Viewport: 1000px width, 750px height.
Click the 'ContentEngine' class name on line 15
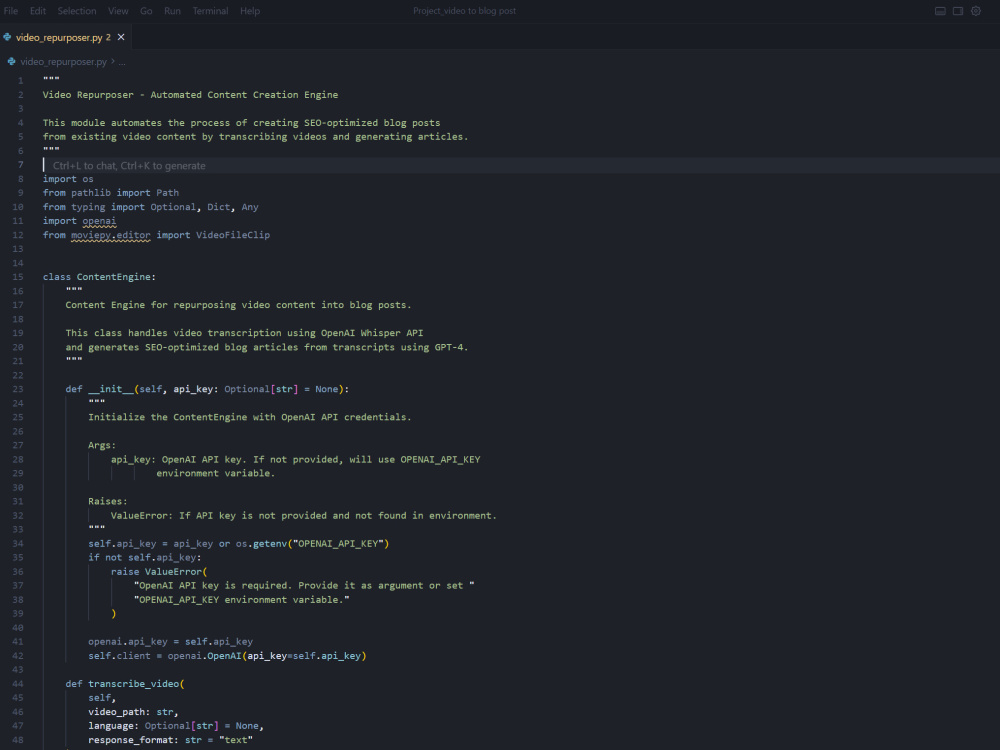pyautogui.click(x=114, y=277)
